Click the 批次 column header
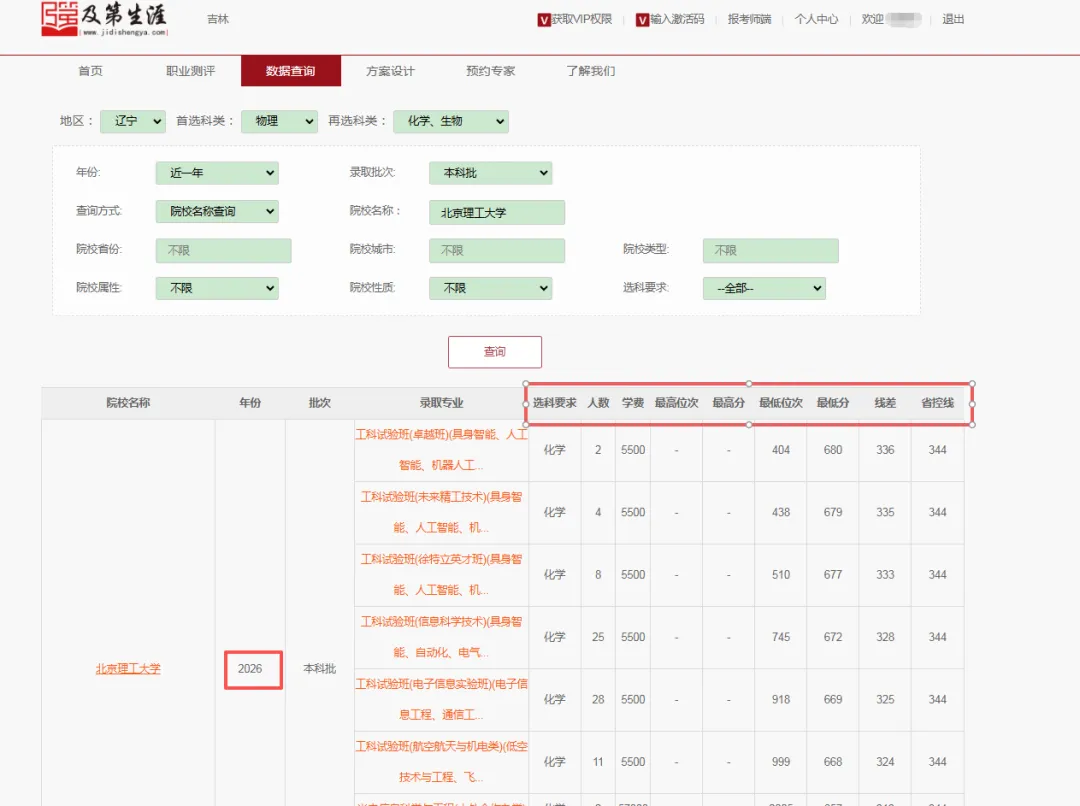Viewport: 1080px width, 806px height. pyautogui.click(x=320, y=403)
